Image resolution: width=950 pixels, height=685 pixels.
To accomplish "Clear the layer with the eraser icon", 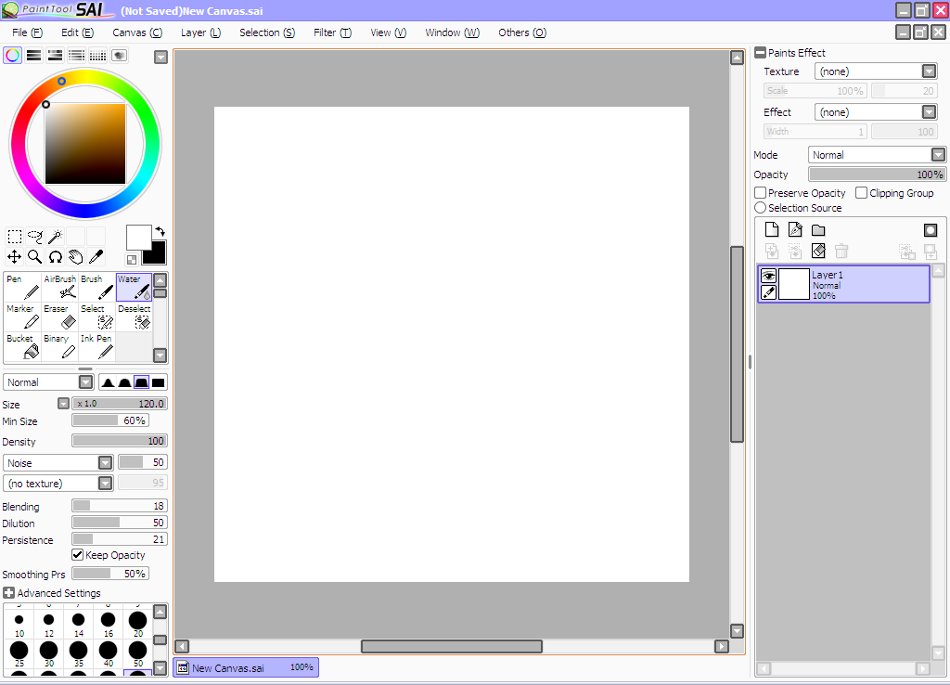I will (x=818, y=251).
